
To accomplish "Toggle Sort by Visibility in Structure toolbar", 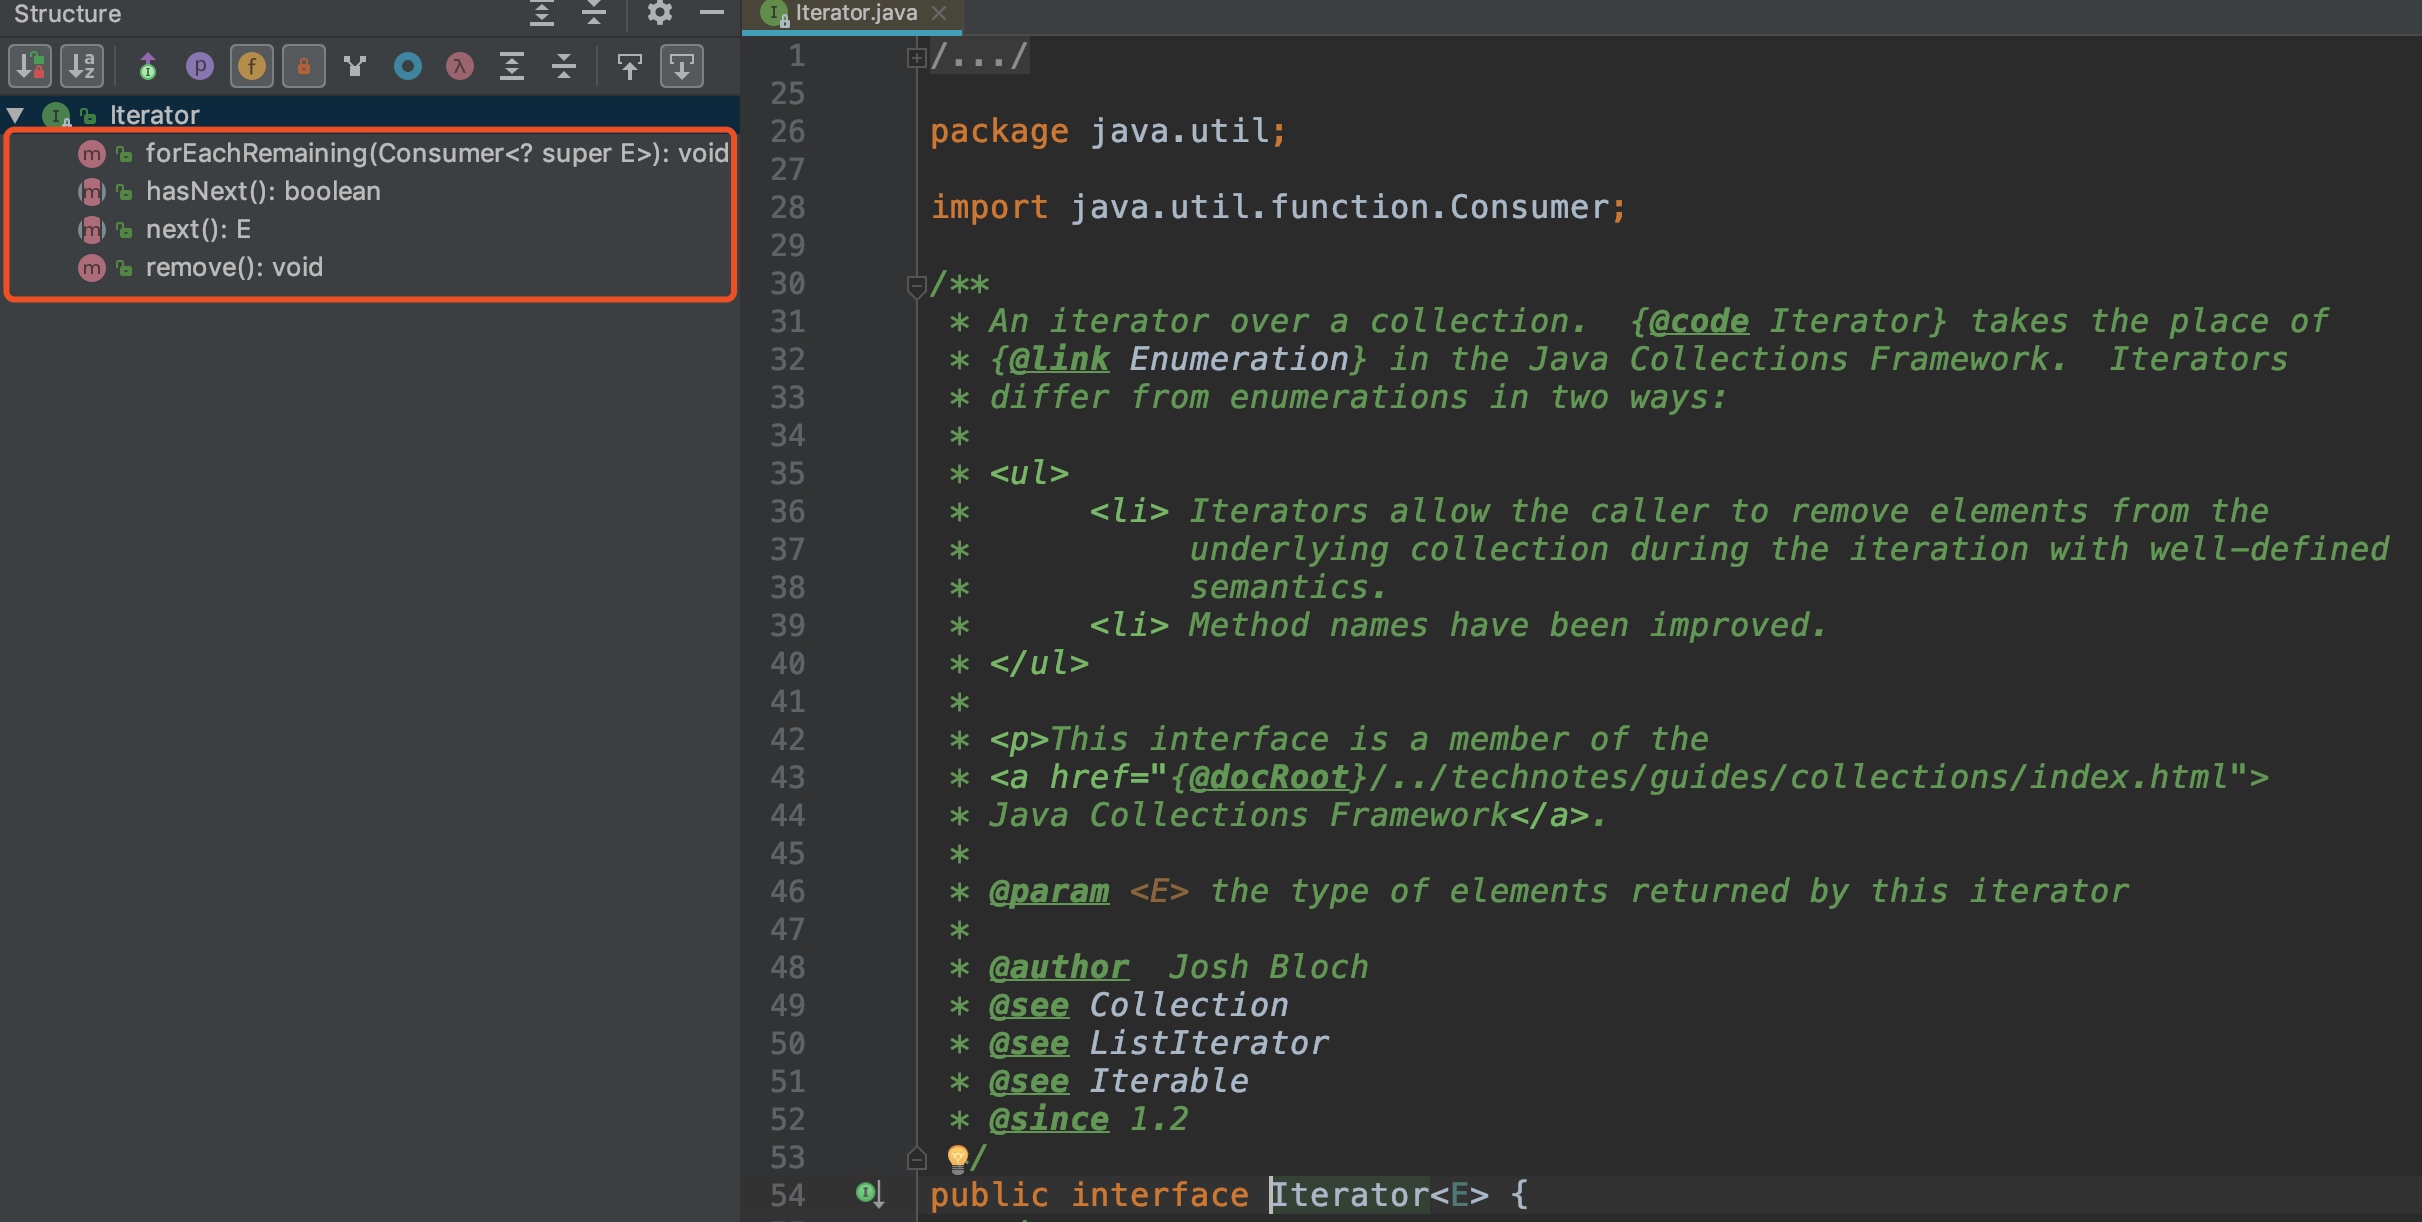I will (x=30, y=67).
